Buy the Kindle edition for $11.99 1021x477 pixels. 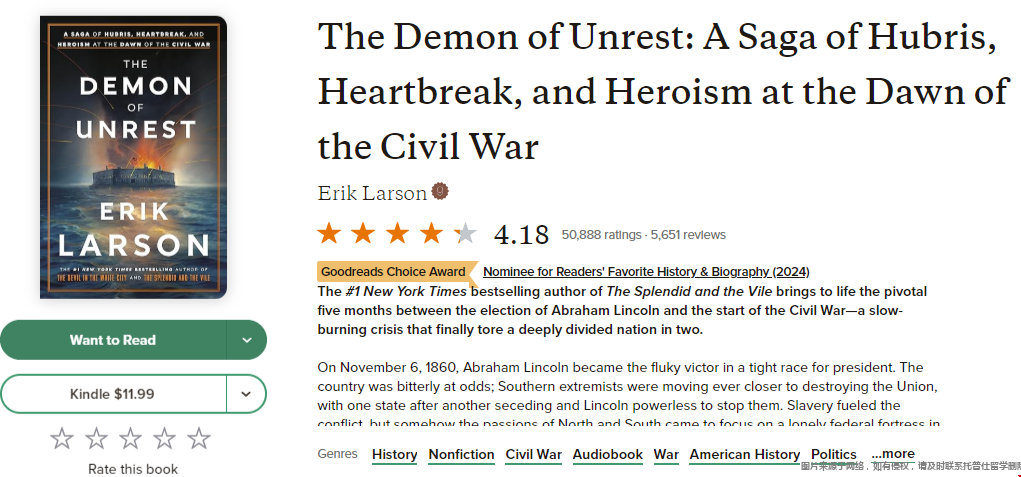pyautogui.click(x=113, y=394)
